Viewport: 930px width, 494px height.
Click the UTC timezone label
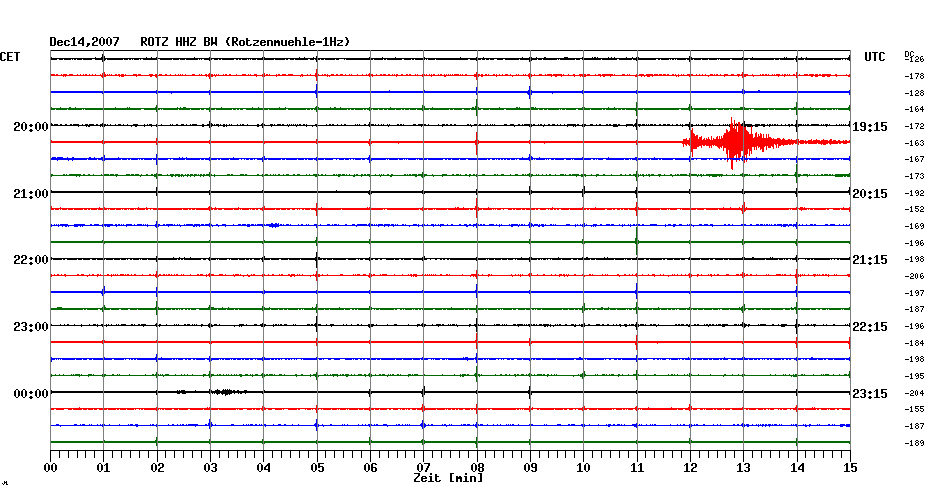[x=875, y=57]
